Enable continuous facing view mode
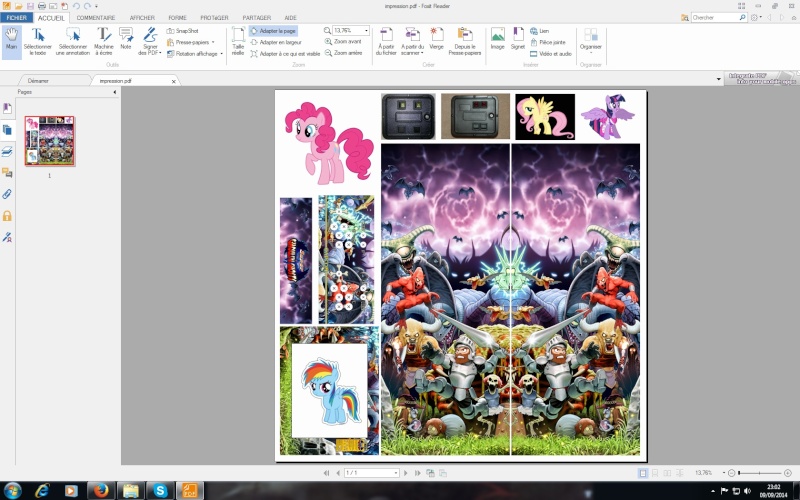800x500 pixels. click(680, 473)
